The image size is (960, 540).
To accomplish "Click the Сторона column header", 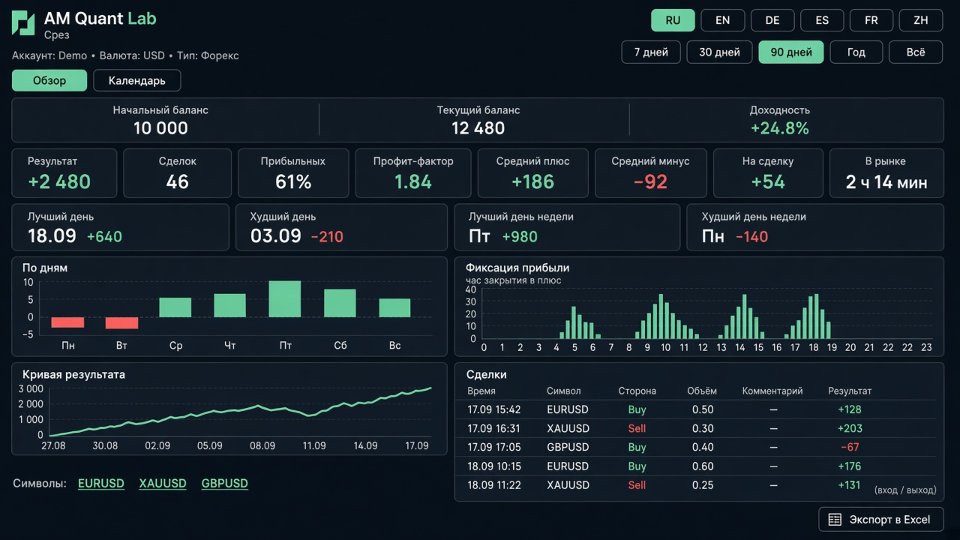I will click(637, 391).
